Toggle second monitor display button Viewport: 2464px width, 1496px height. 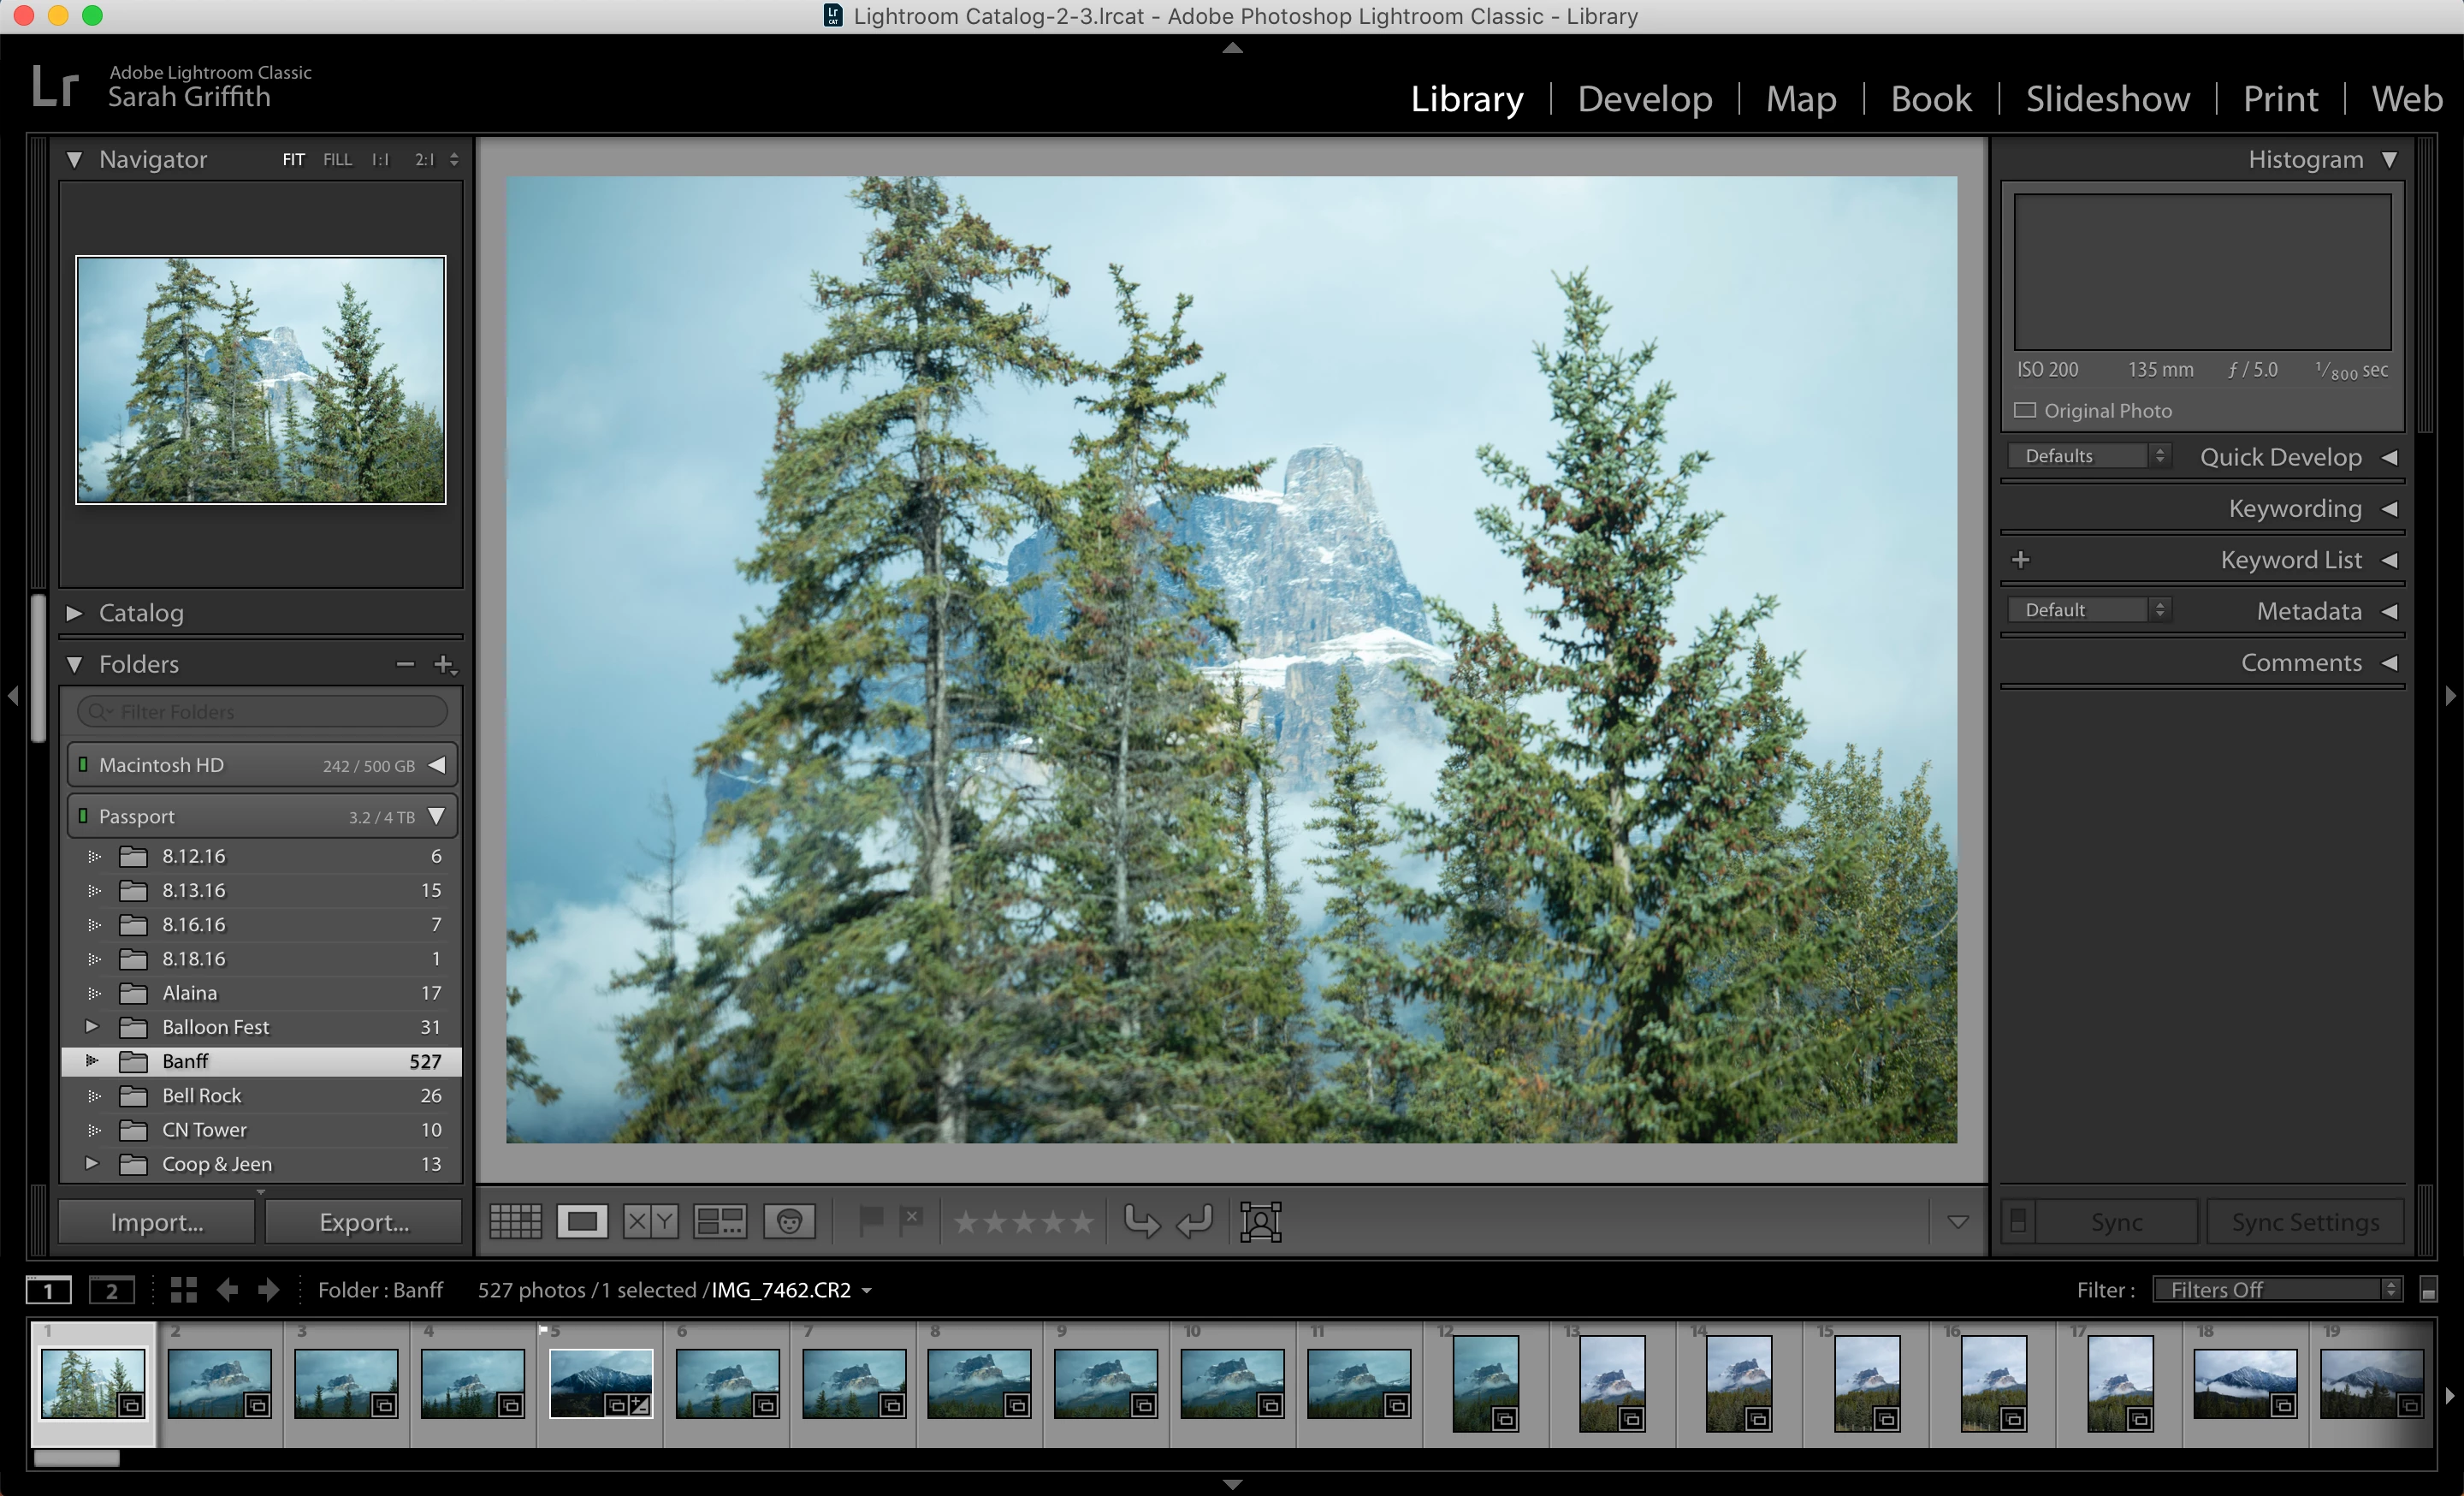coord(111,1290)
